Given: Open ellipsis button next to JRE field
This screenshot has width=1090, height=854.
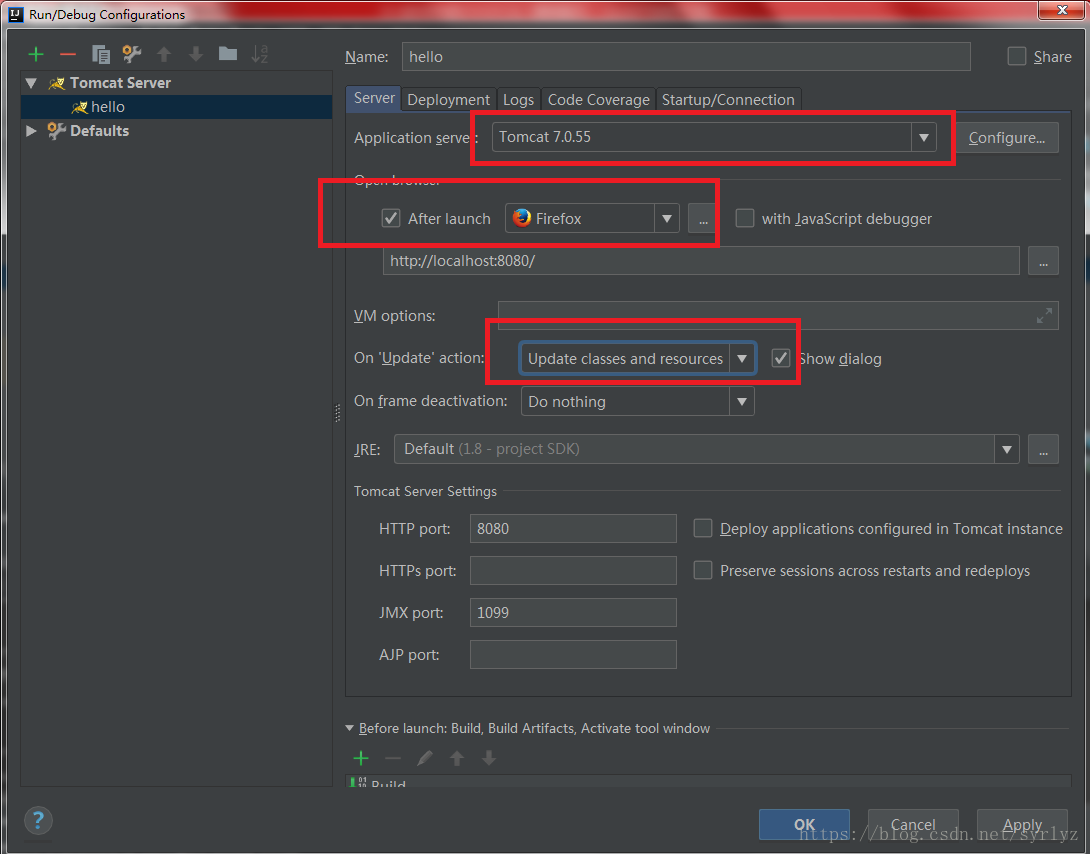Looking at the screenshot, I should [1043, 450].
